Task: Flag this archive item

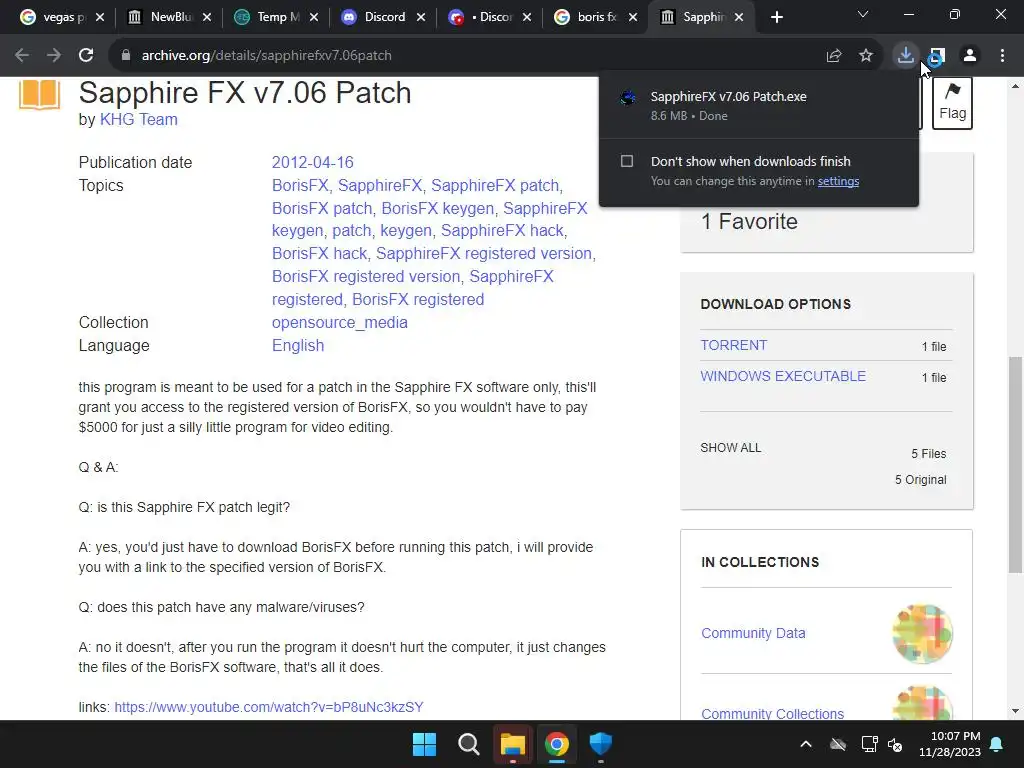Action: pos(952,103)
